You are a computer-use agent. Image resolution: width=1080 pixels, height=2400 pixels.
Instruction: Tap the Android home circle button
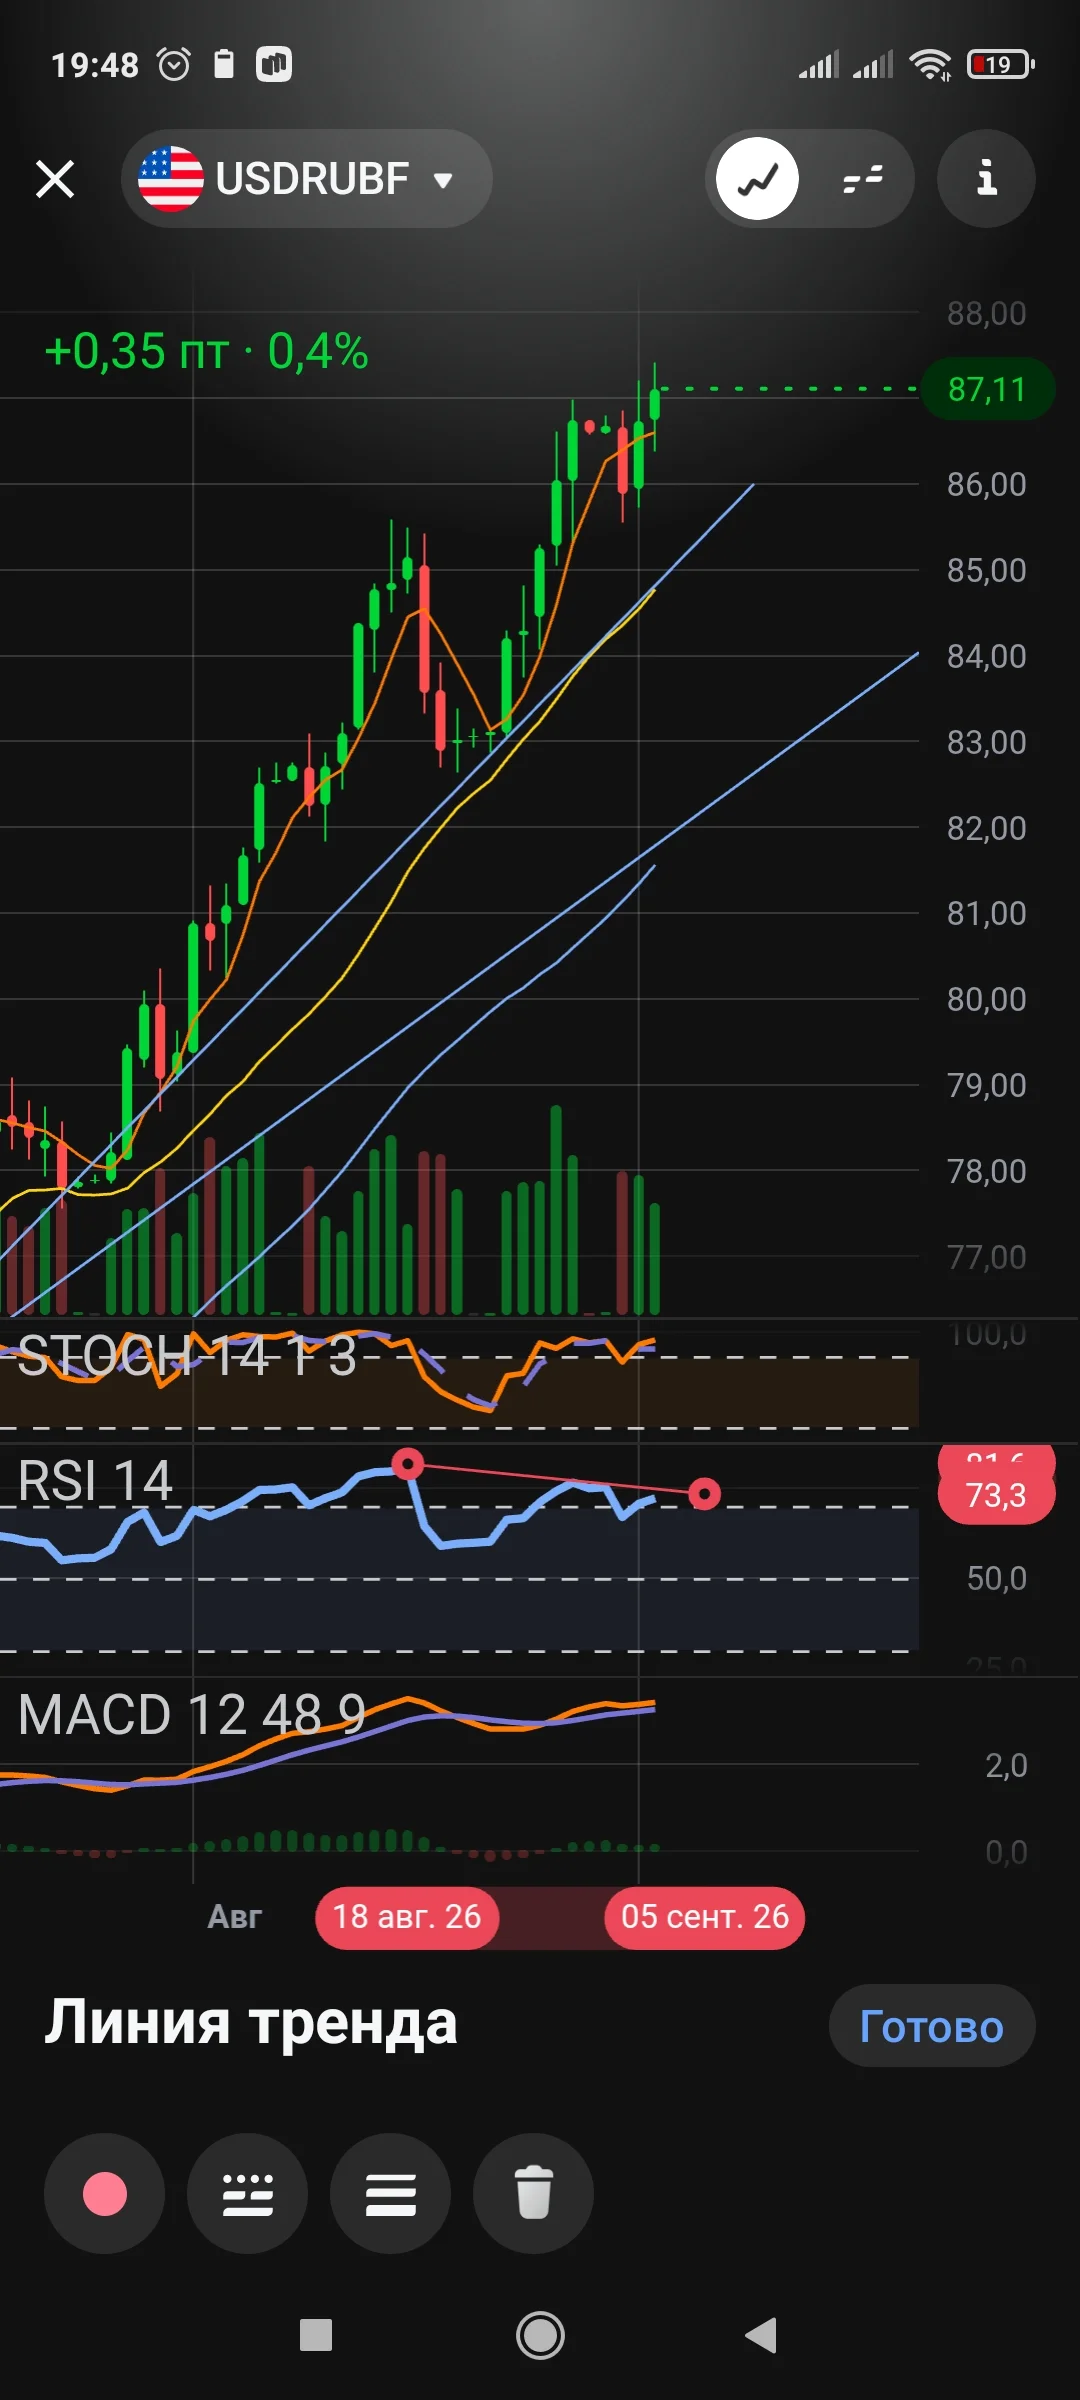tap(540, 2336)
